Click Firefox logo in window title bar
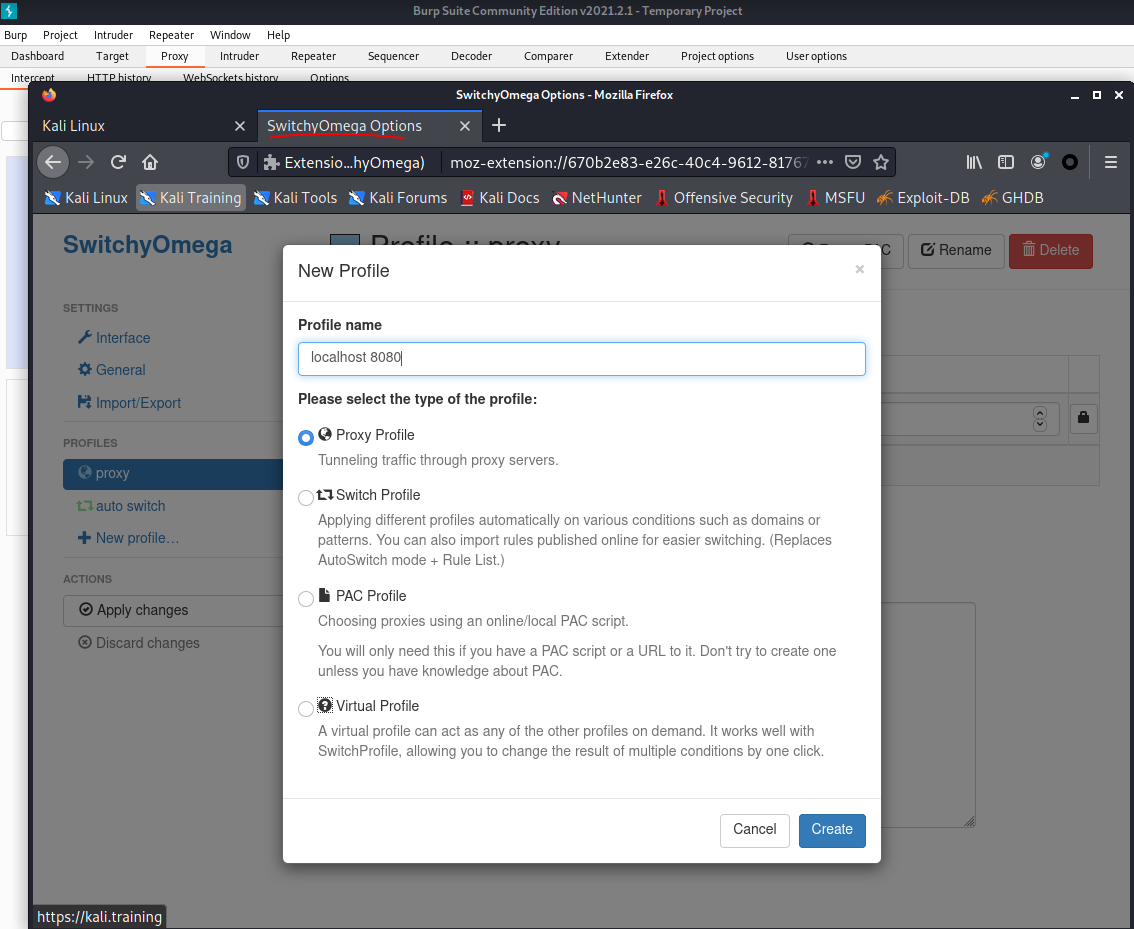The width and height of the screenshot is (1134, 929). click(x=48, y=95)
